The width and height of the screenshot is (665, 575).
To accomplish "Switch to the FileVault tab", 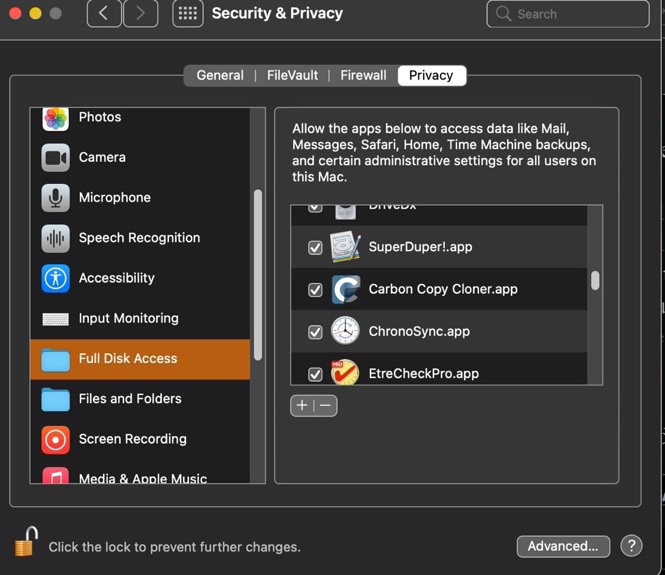I will 292,75.
